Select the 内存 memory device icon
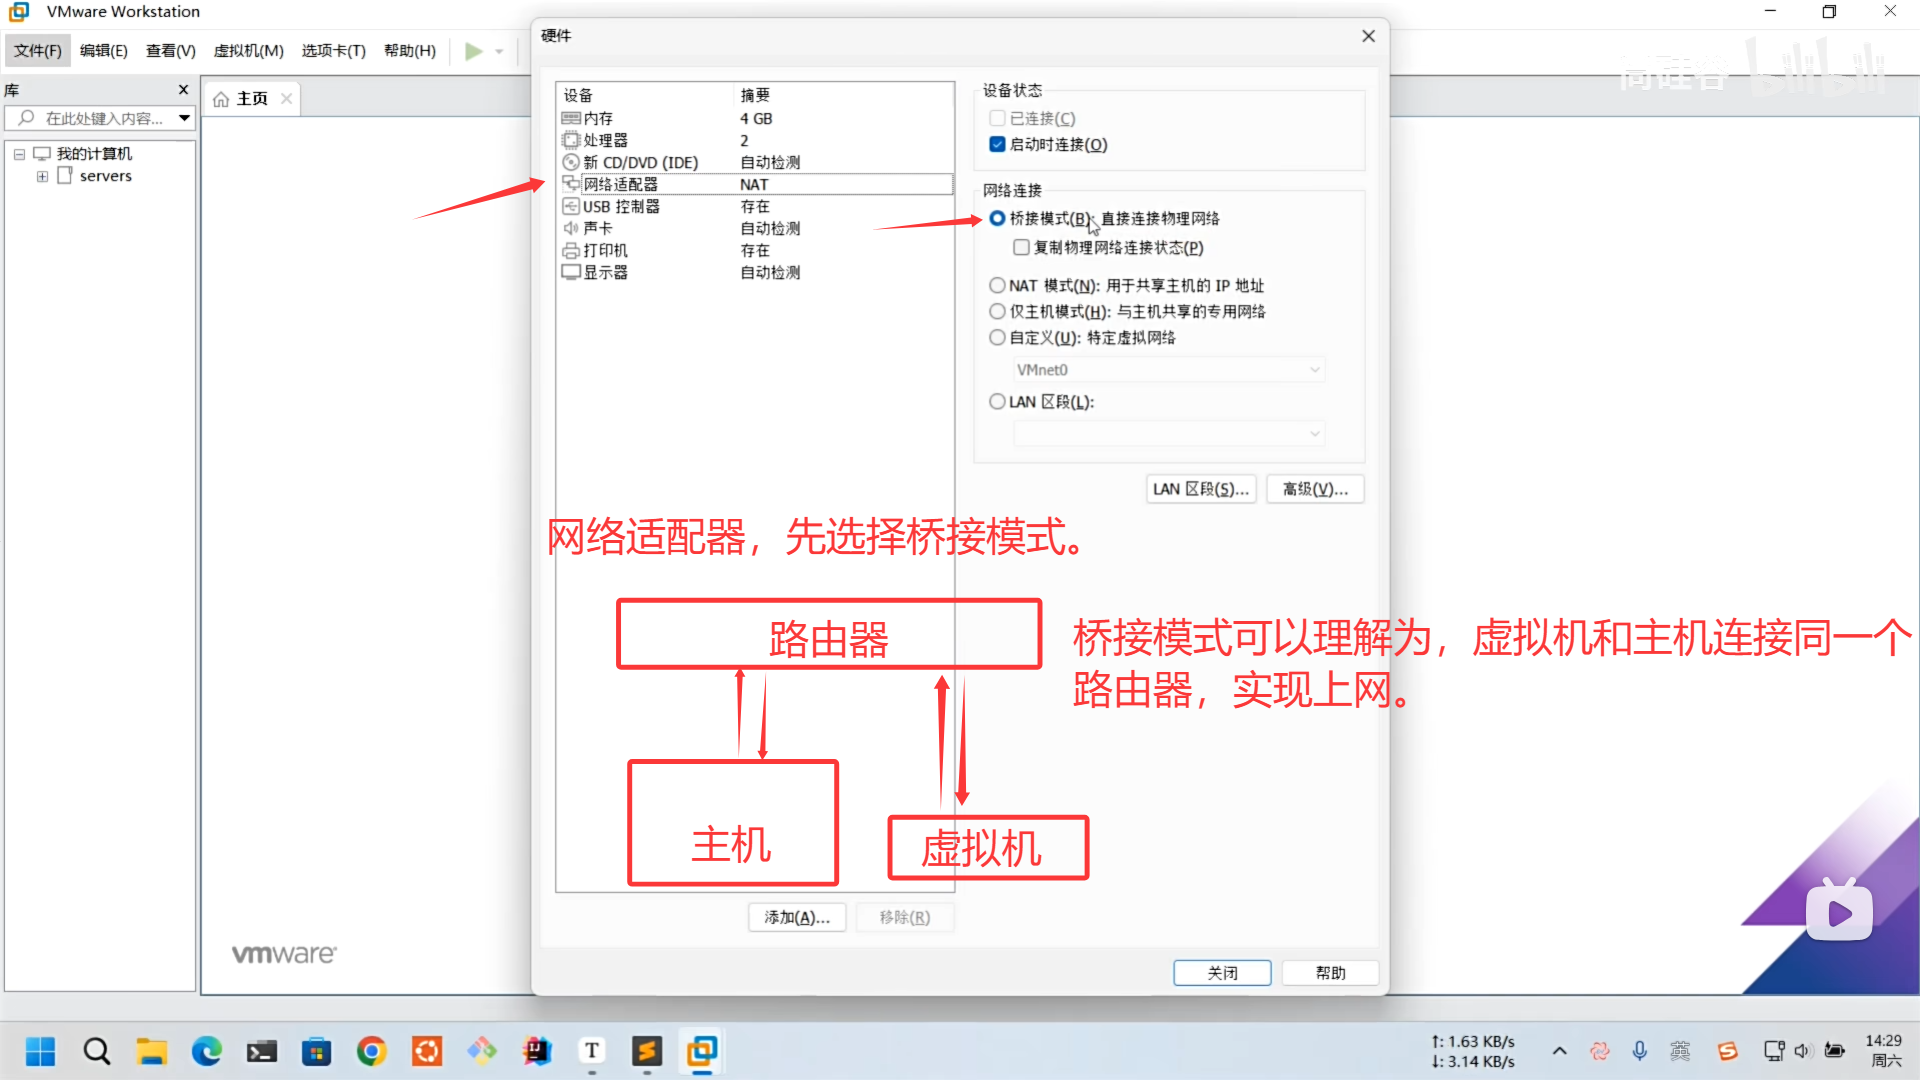Viewport: 1920px width, 1080px height. 571,118
